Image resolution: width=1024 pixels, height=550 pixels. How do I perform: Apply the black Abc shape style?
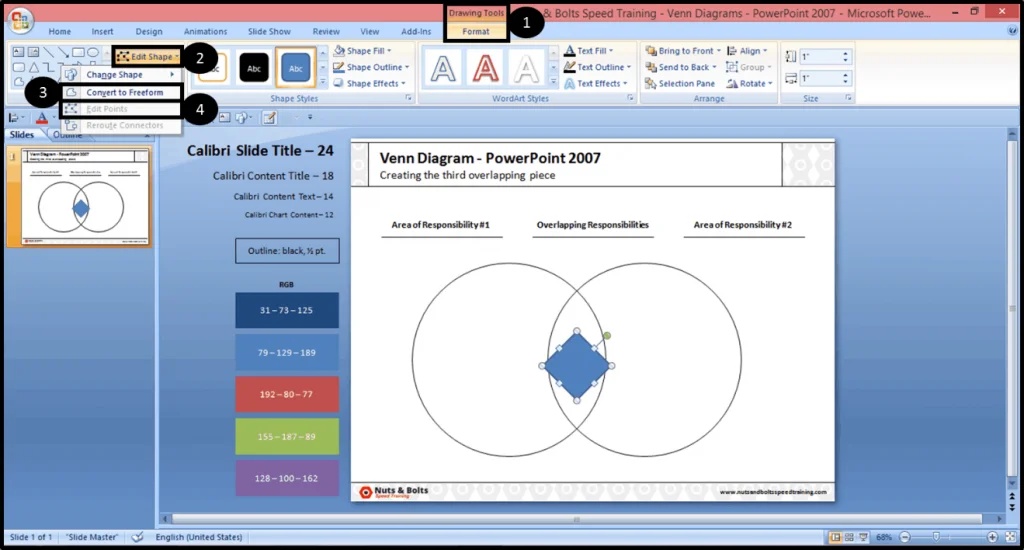253,68
